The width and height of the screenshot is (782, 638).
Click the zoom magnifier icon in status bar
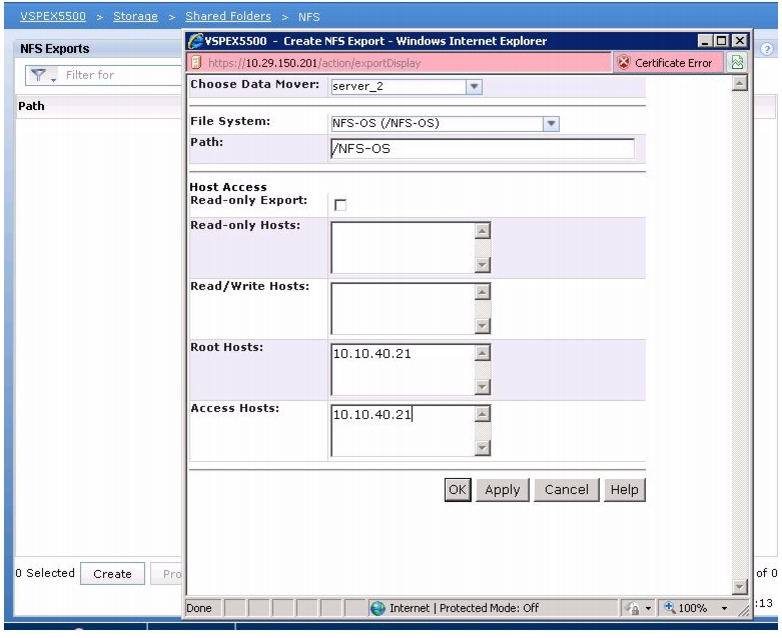click(670, 607)
